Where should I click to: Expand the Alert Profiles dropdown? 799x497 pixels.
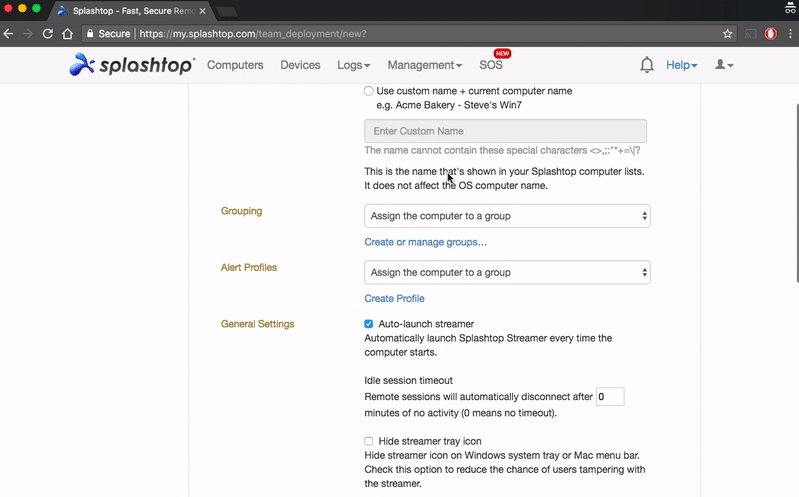[x=507, y=272]
